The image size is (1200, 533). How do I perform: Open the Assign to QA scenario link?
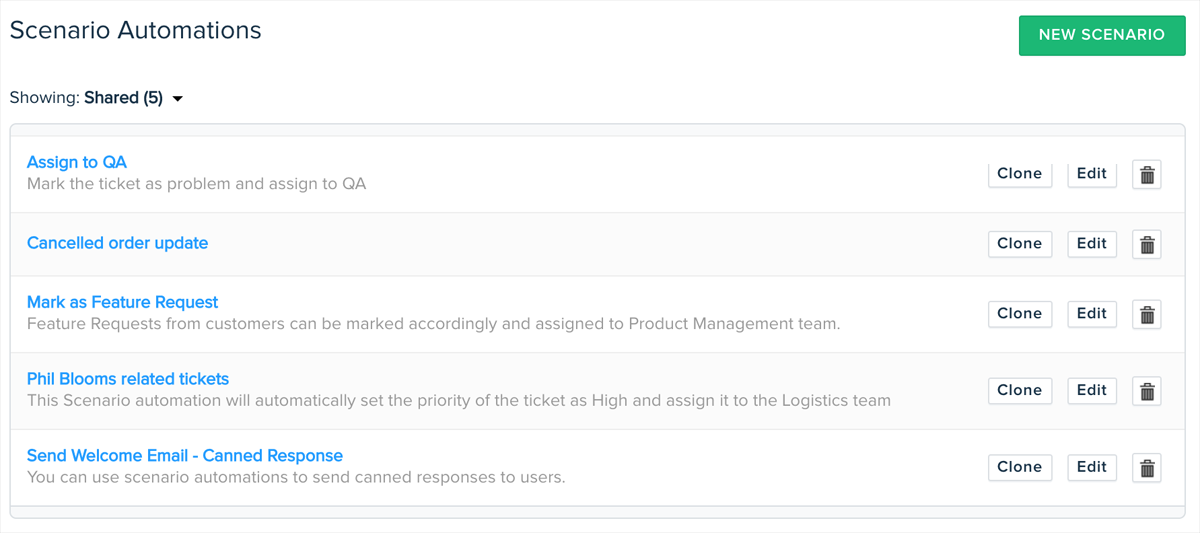[x=77, y=162]
